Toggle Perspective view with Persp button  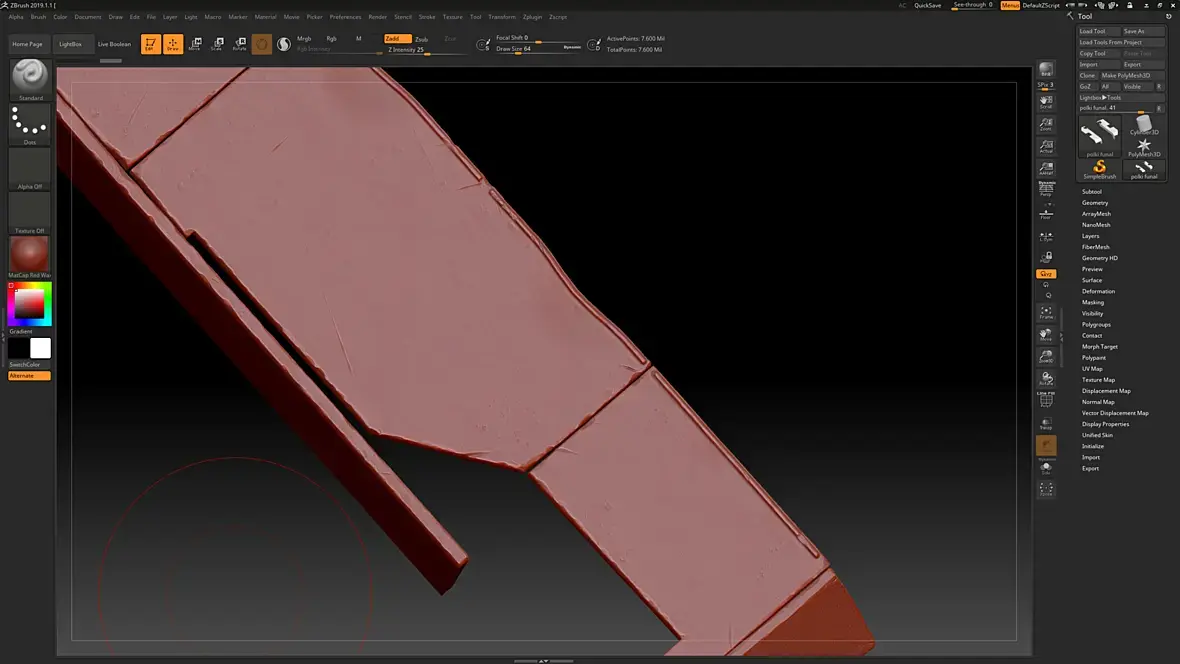(1046, 189)
